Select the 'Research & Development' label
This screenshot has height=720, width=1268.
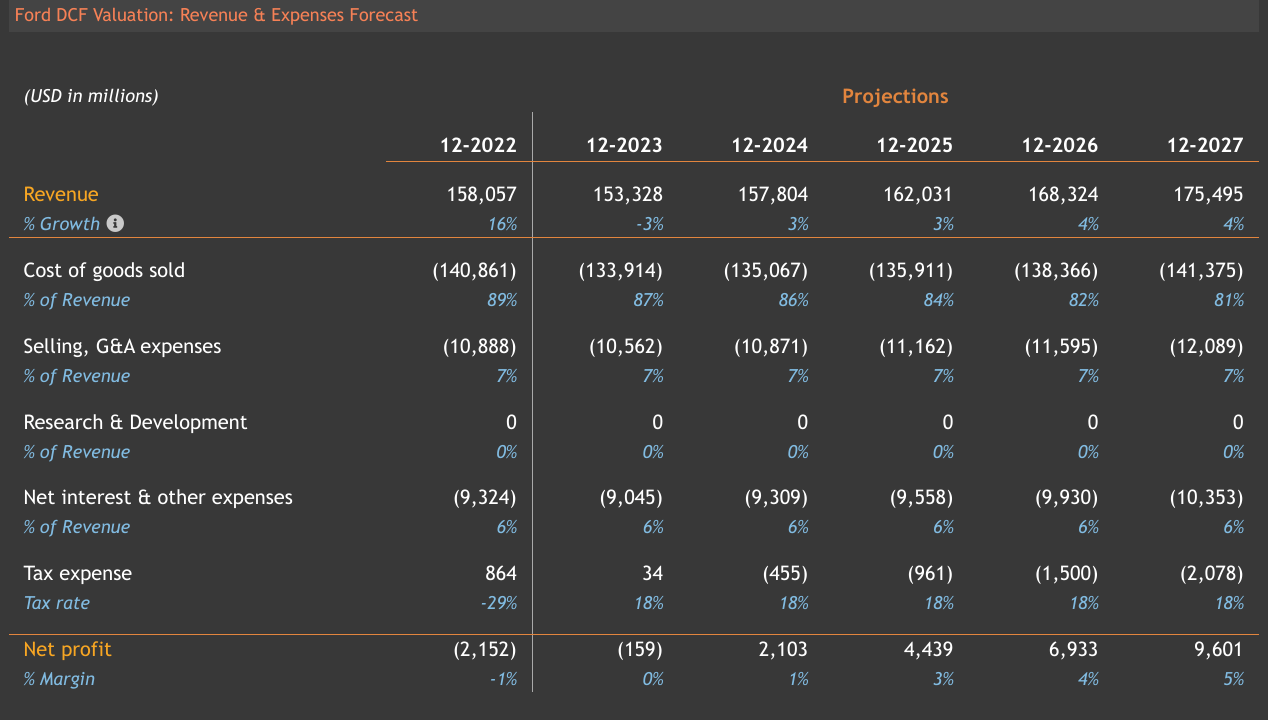coord(135,422)
